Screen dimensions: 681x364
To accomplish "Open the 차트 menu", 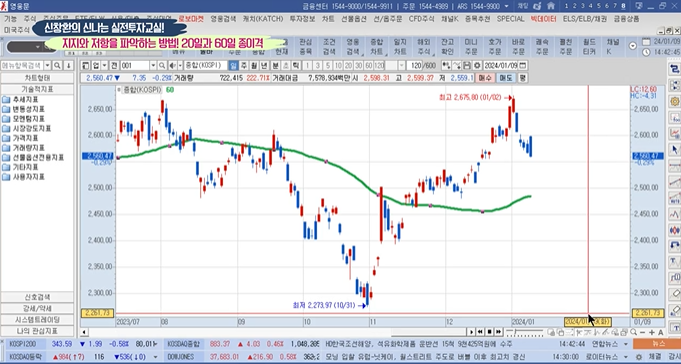I will (328, 19).
